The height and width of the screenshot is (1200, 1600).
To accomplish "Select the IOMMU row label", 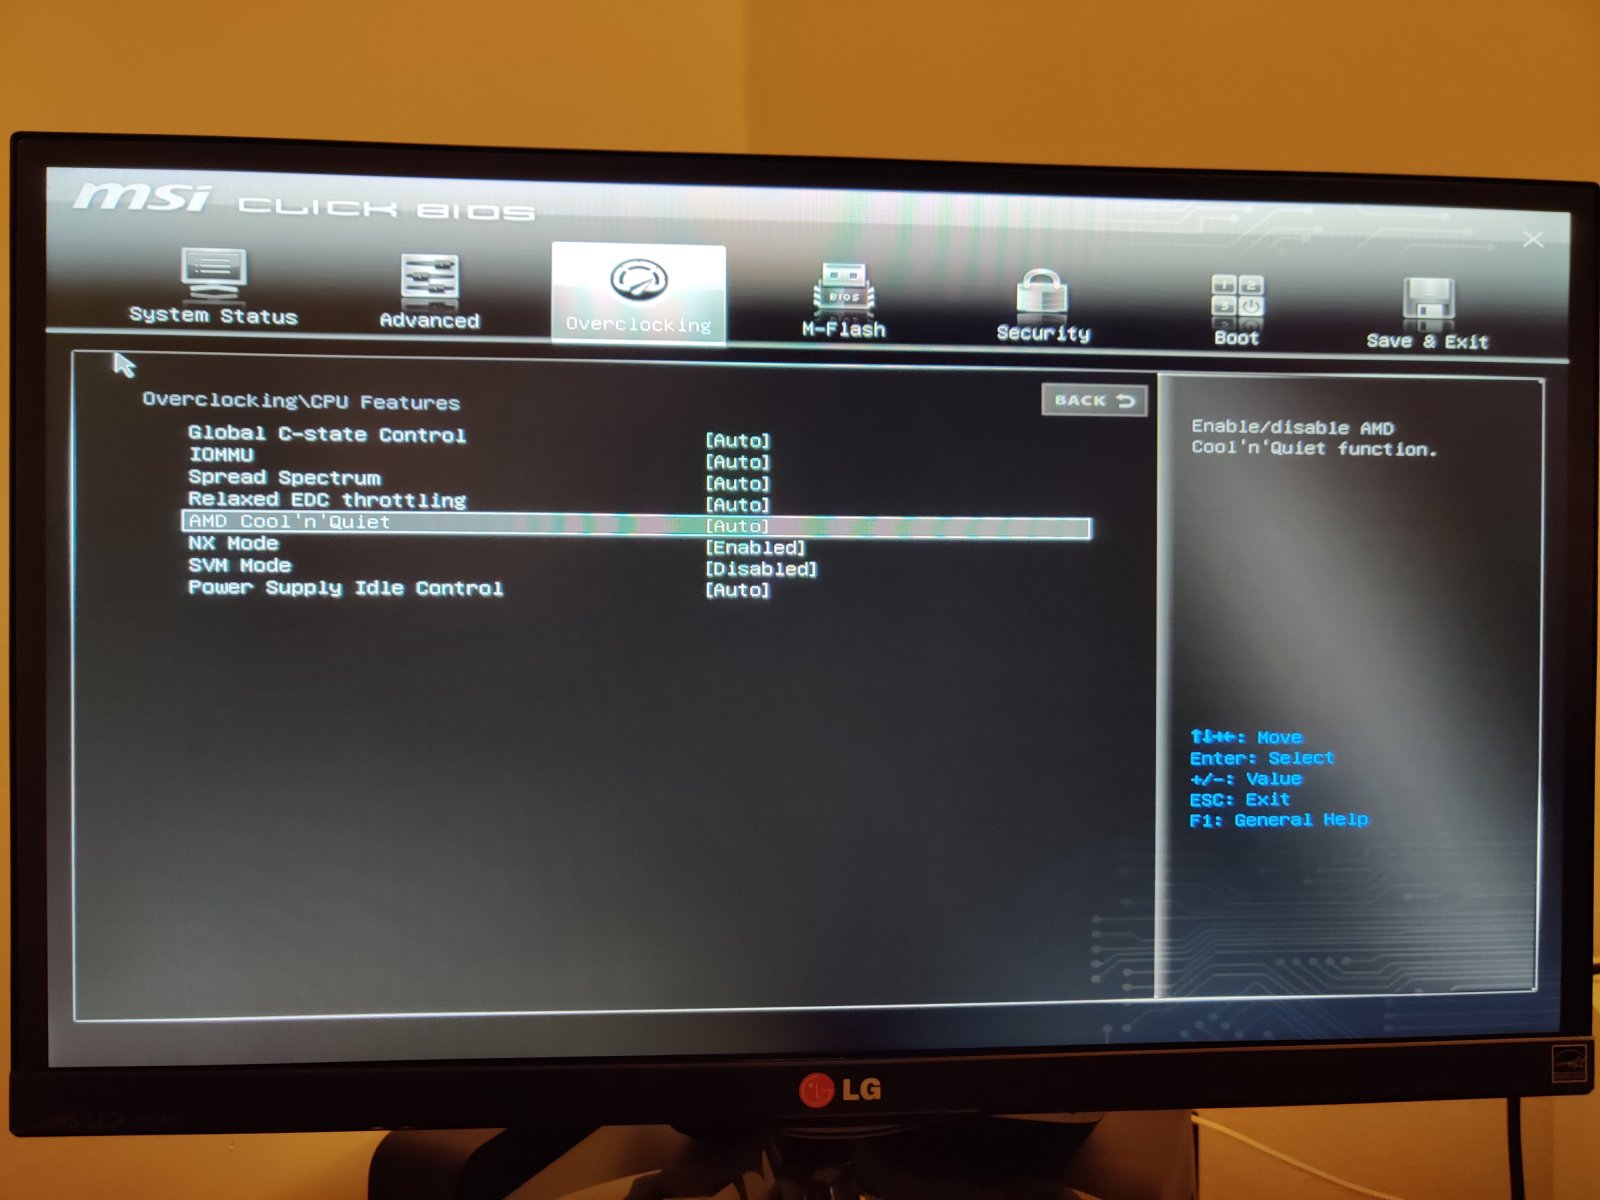I will click(x=221, y=455).
